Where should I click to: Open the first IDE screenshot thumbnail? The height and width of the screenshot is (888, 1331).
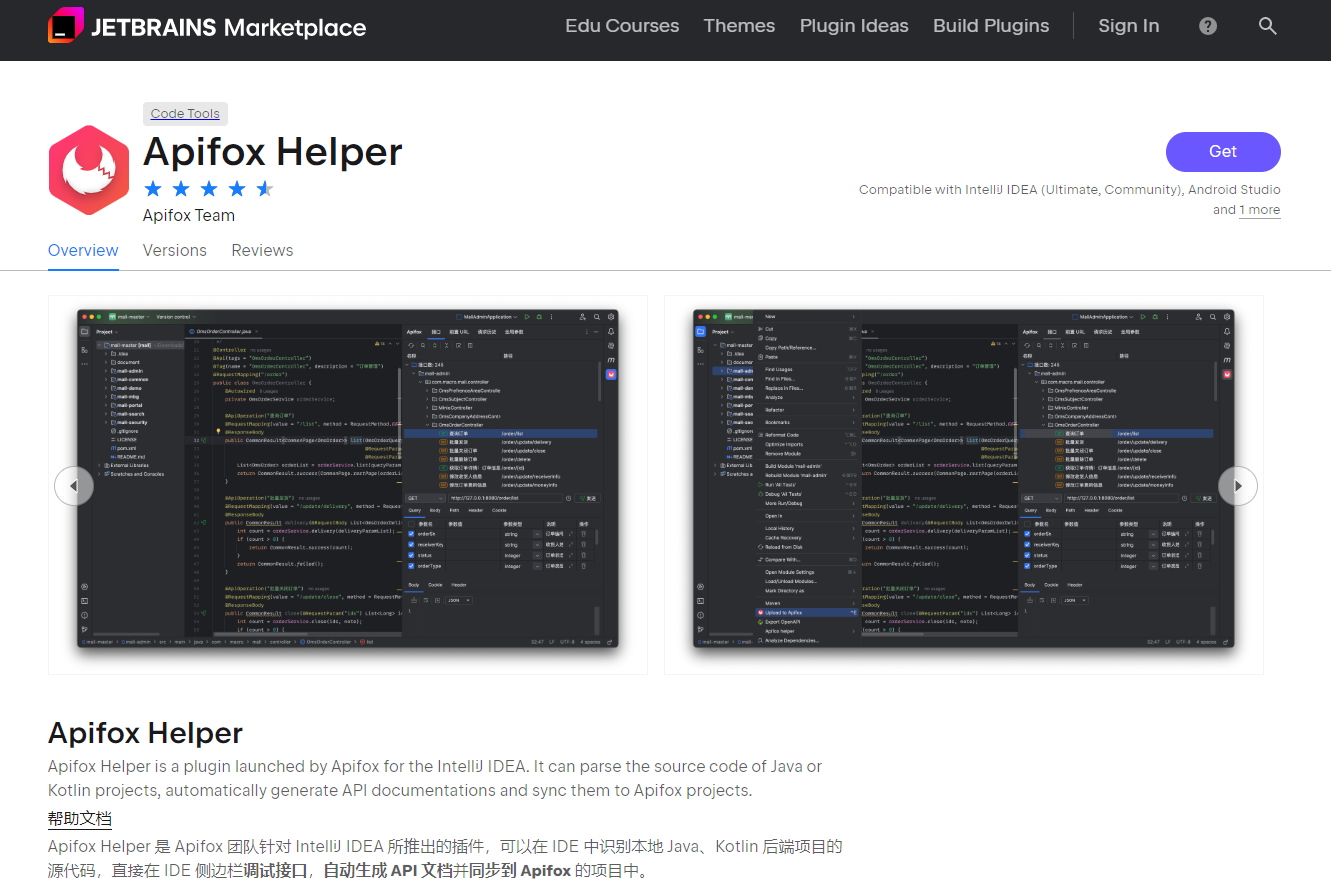(348, 485)
